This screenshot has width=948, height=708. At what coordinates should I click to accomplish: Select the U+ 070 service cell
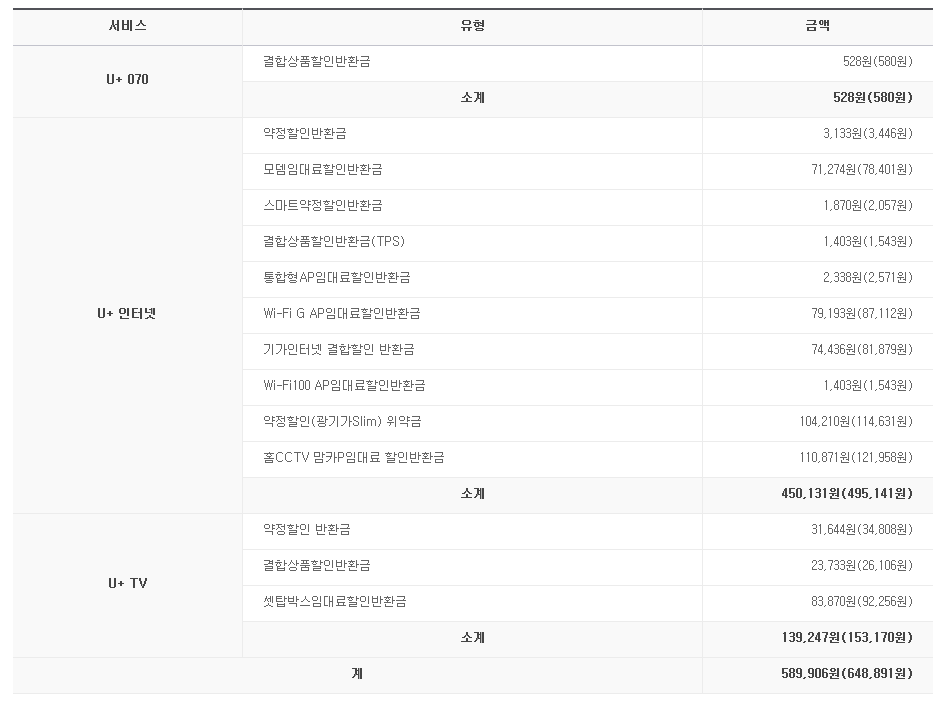click(127, 80)
